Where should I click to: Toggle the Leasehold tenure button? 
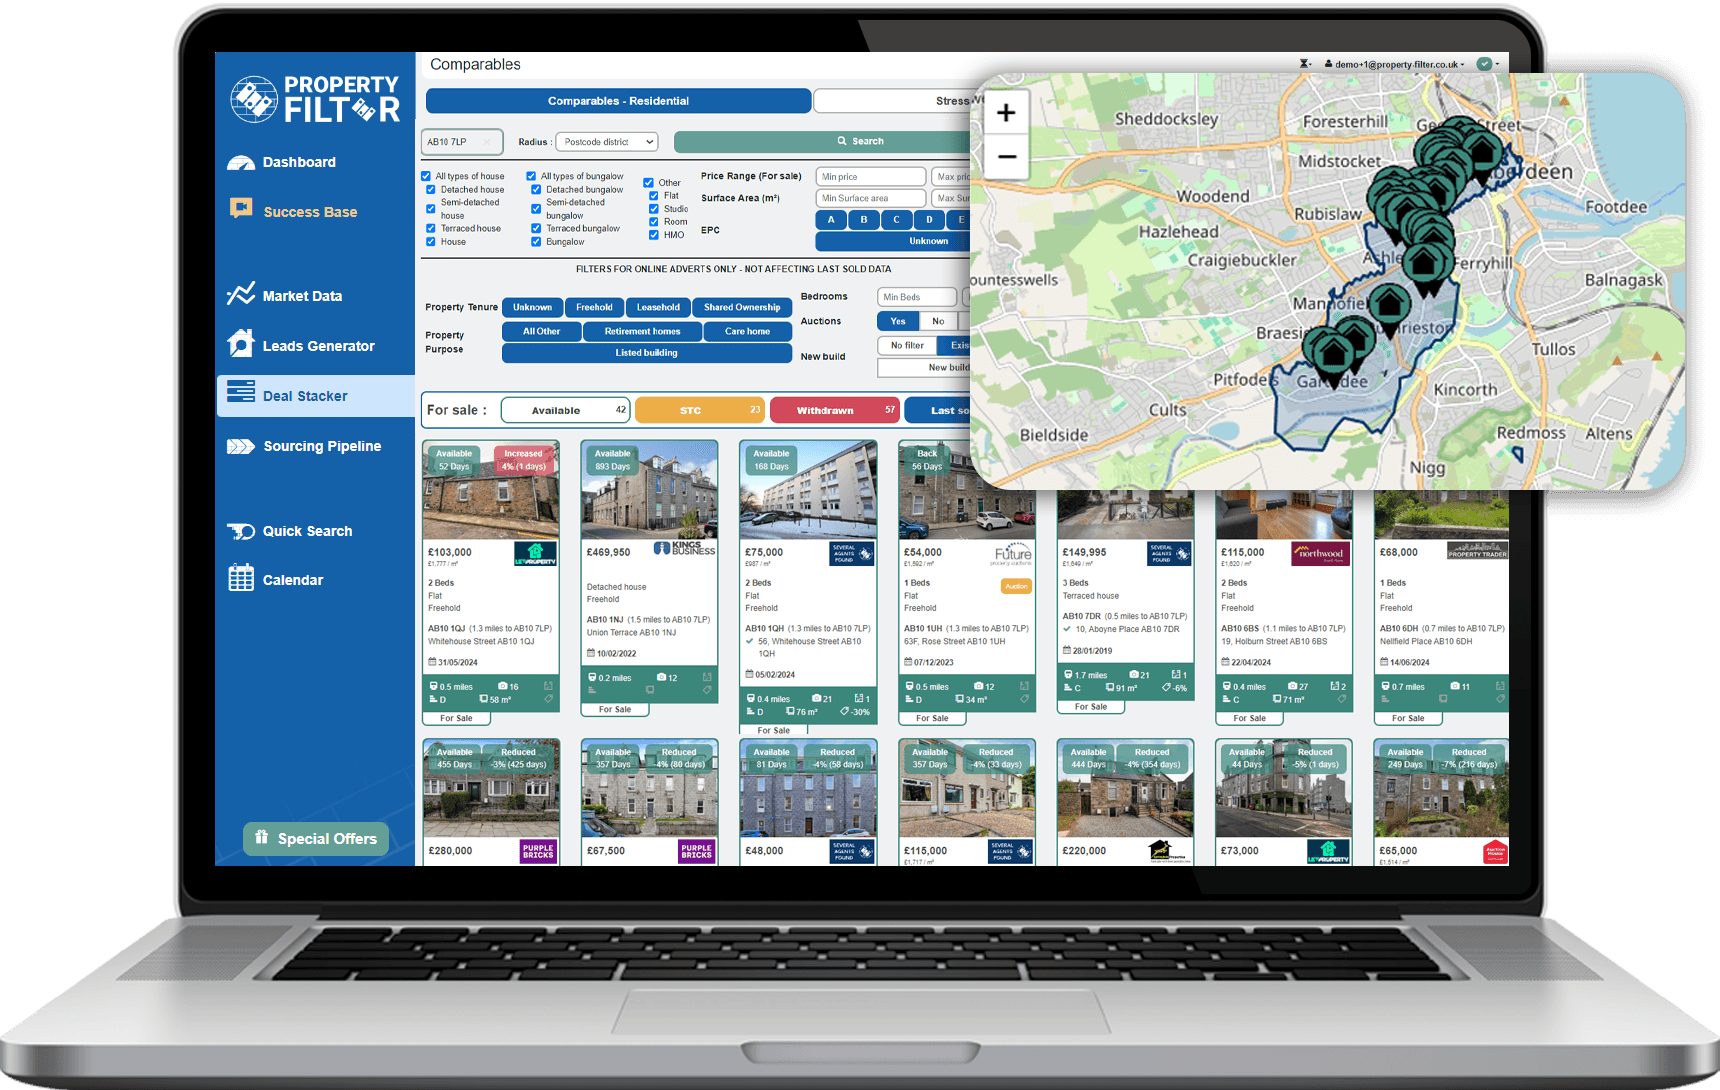658,307
